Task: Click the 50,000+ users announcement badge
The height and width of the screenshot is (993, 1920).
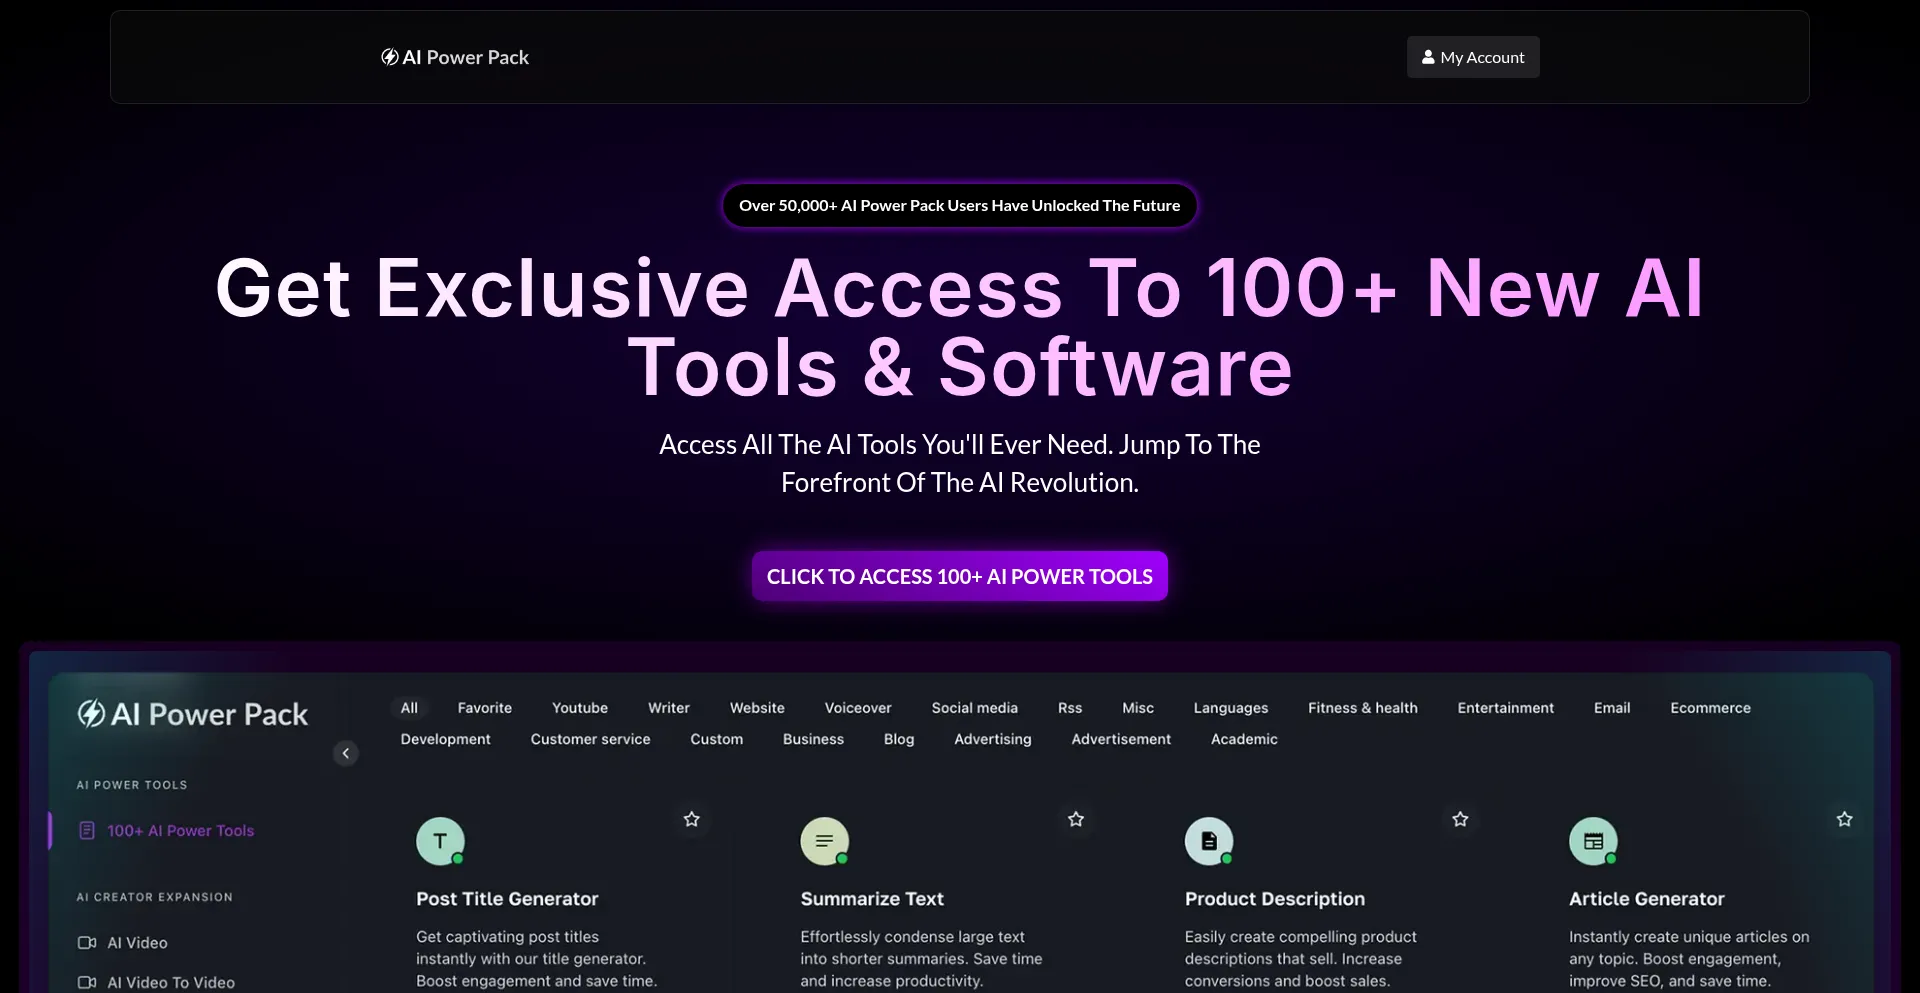Action: coord(959,205)
